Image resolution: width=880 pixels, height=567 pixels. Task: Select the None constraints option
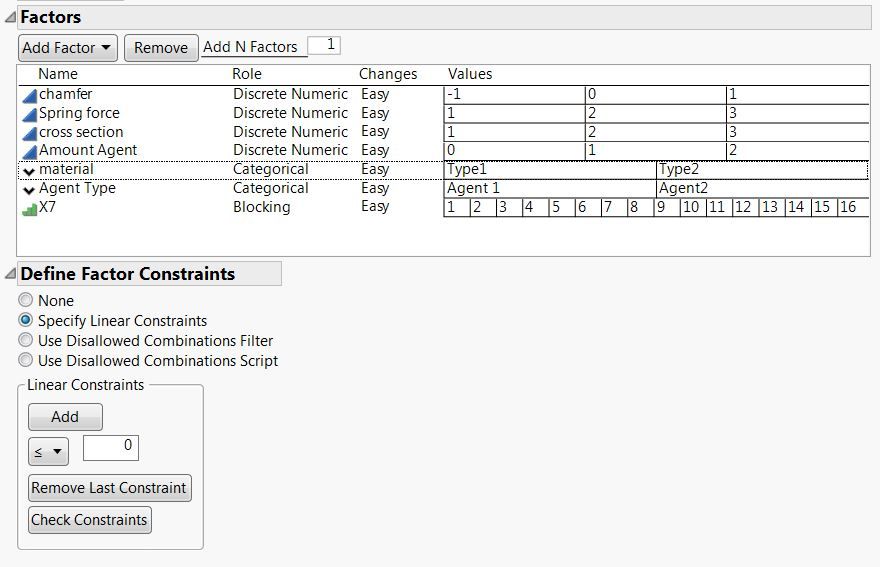[26, 301]
